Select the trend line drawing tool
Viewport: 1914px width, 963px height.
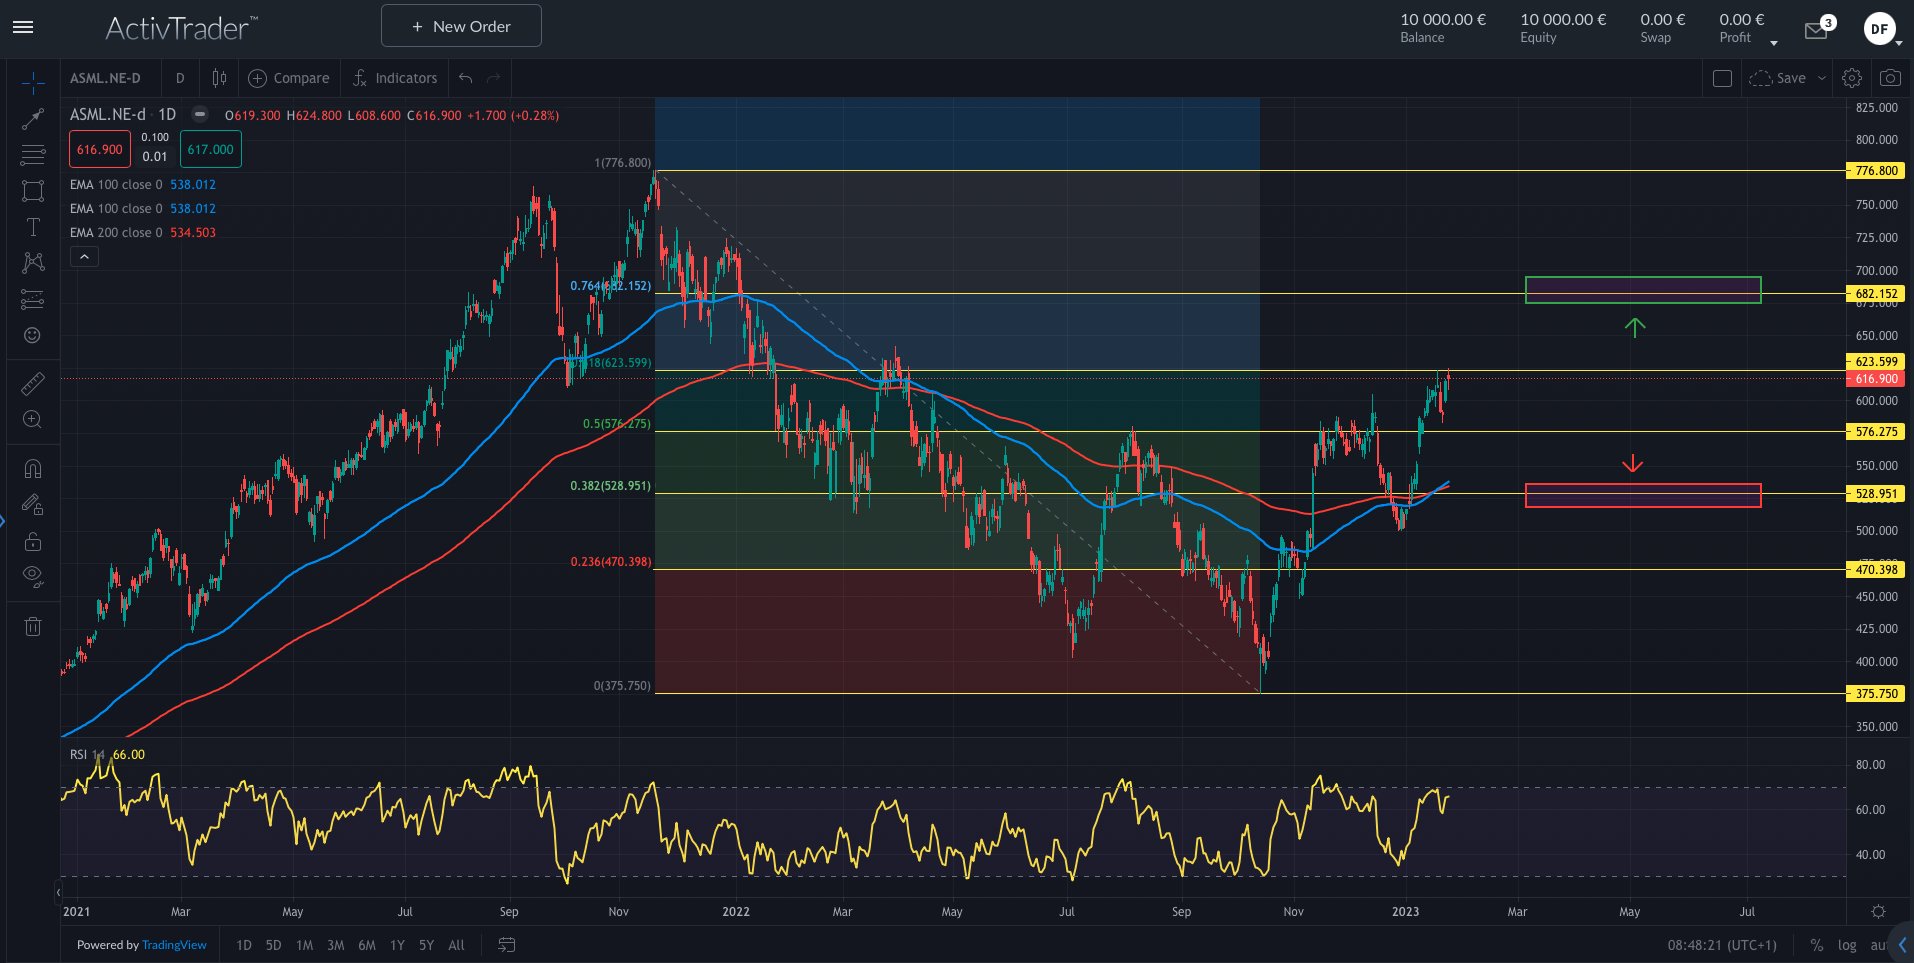tap(33, 119)
